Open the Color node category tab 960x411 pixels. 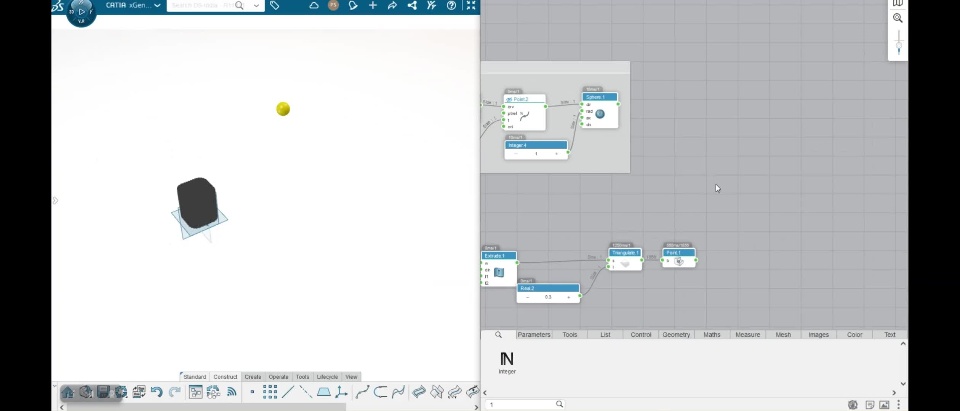pyautogui.click(x=854, y=334)
